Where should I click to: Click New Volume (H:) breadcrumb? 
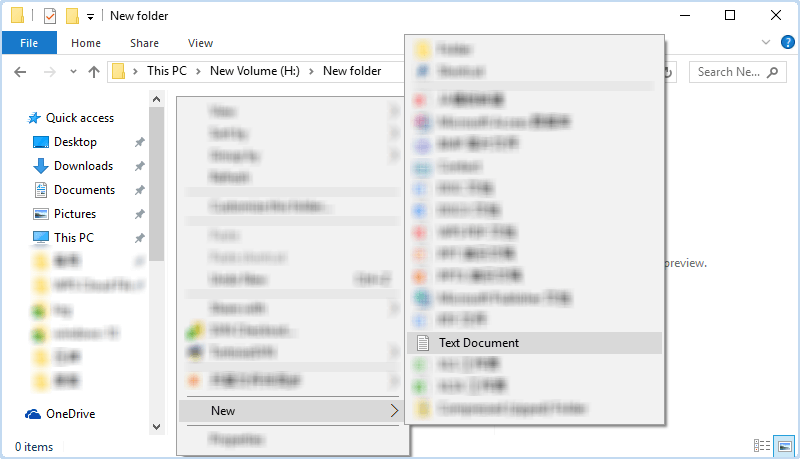[x=256, y=71]
